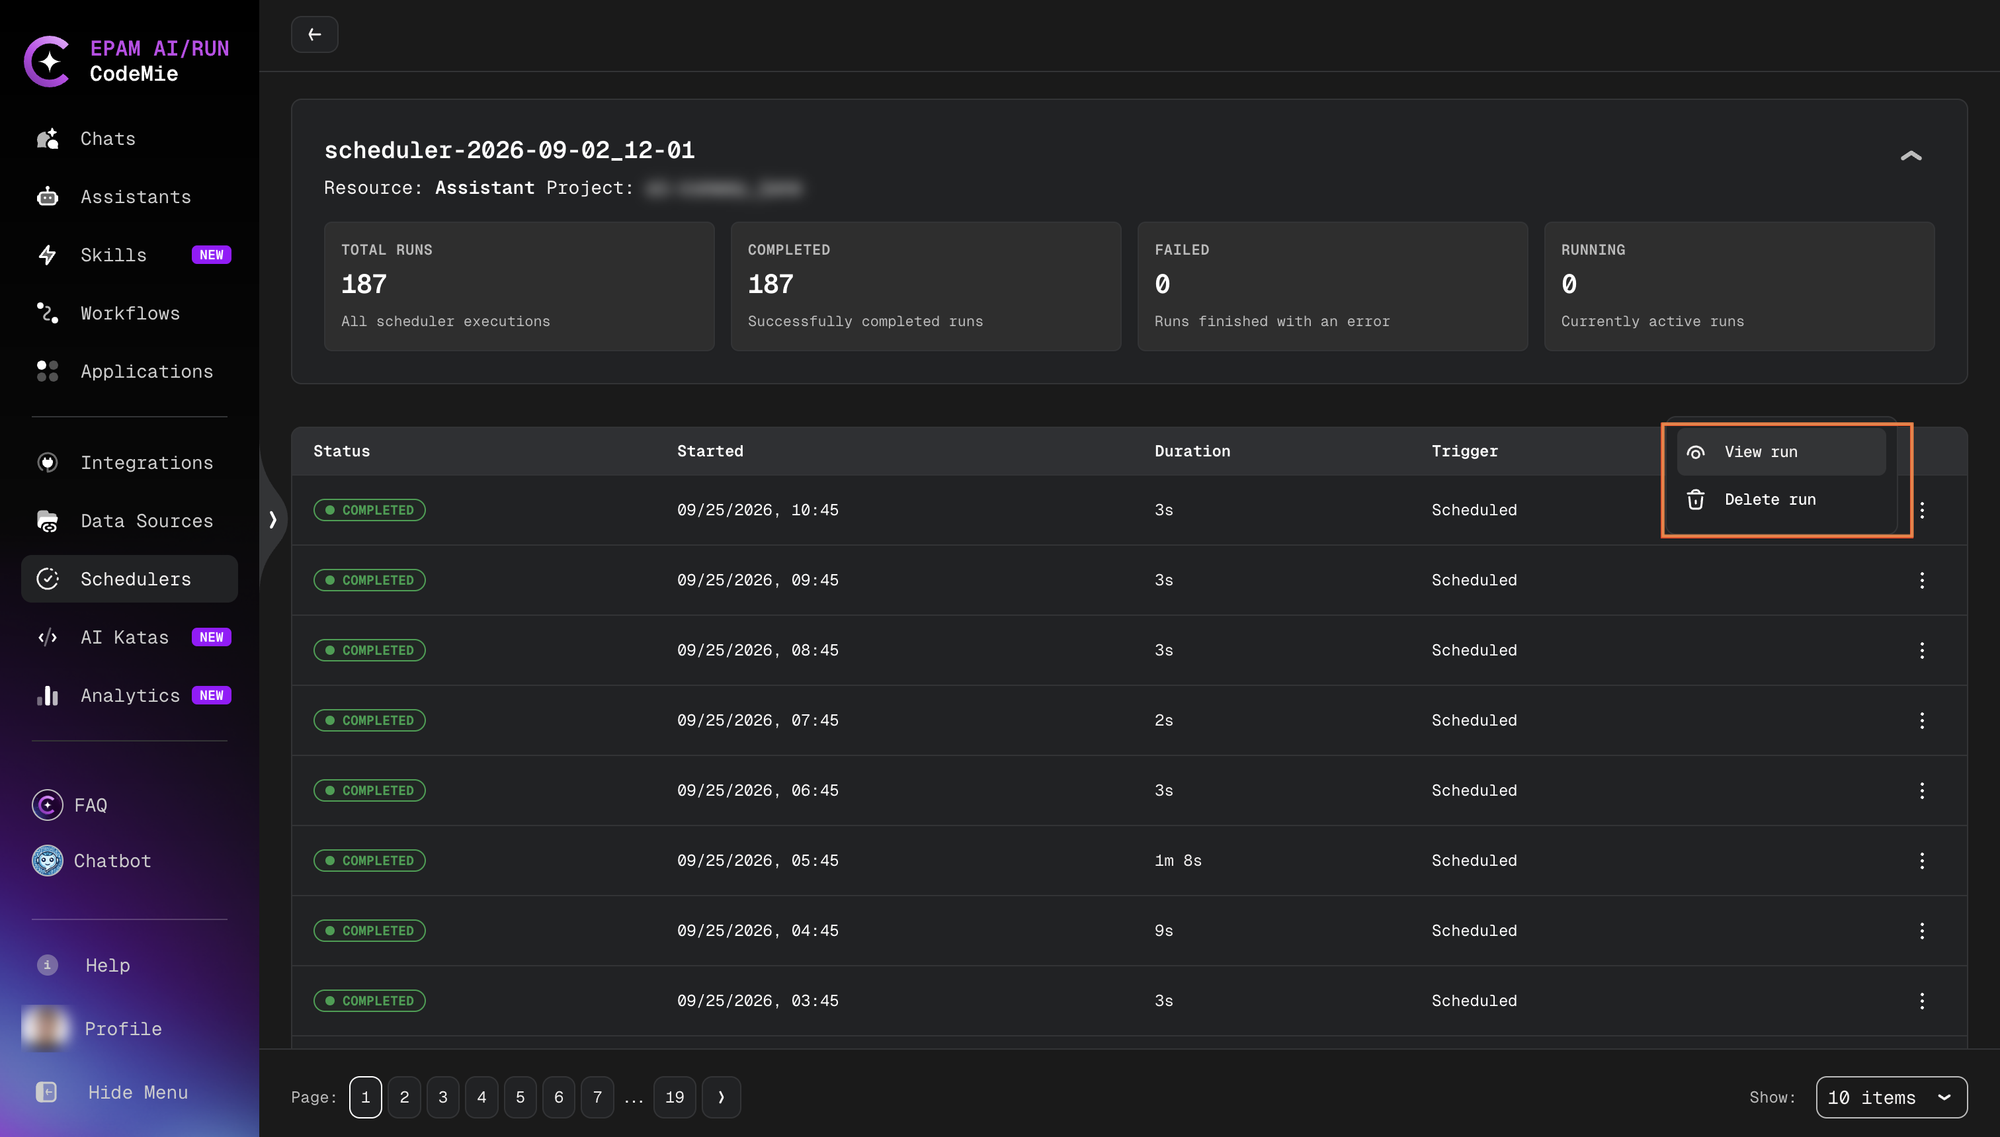Click the 1m 8s duration cell

point(1178,860)
